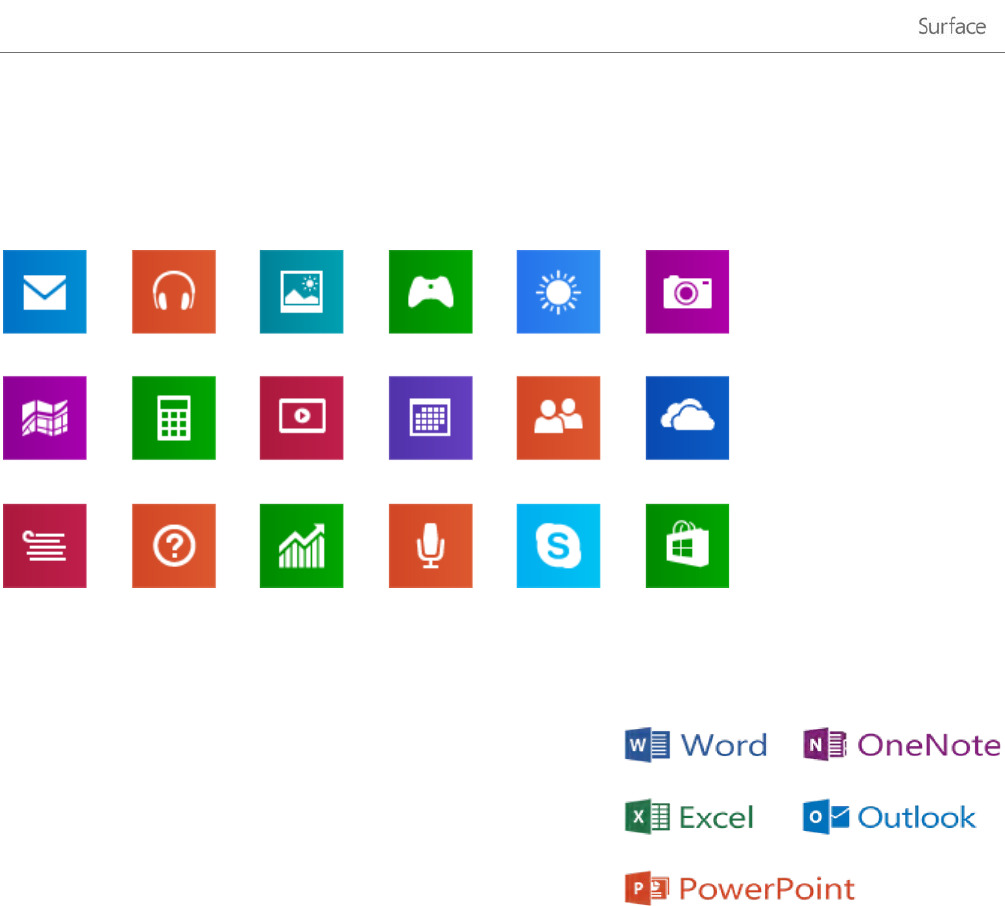Launch the OneDrive cloud tile
The height and width of the screenshot is (906, 1005).
coord(687,418)
